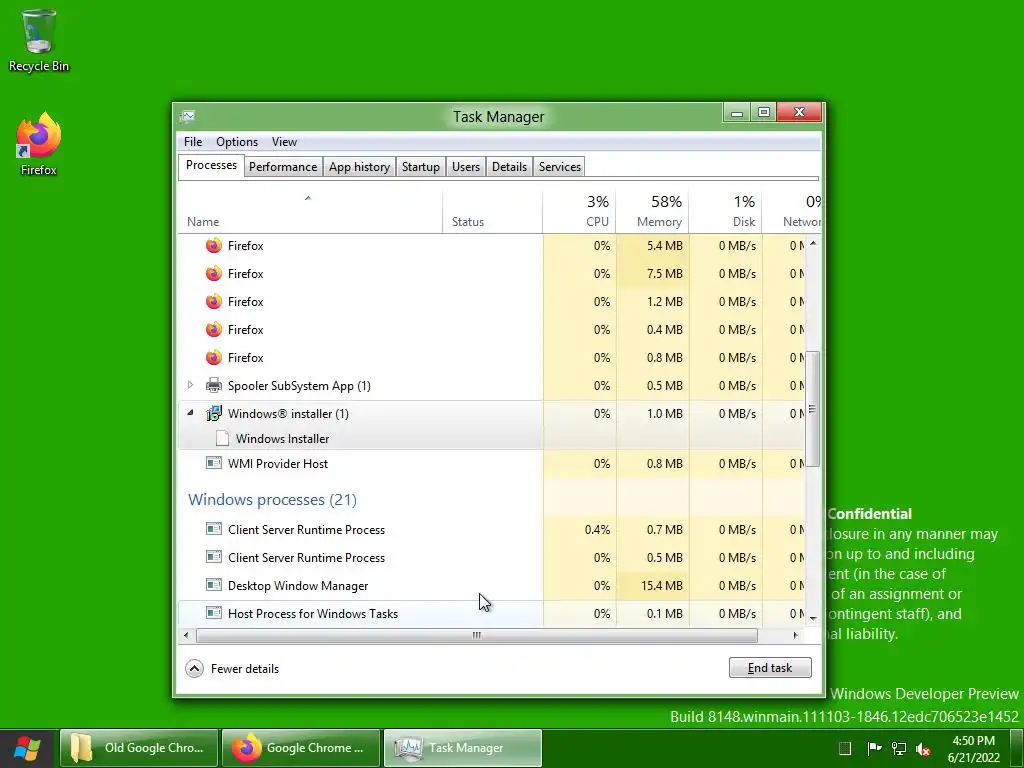Switch to the Performance tab

[283, 167]
